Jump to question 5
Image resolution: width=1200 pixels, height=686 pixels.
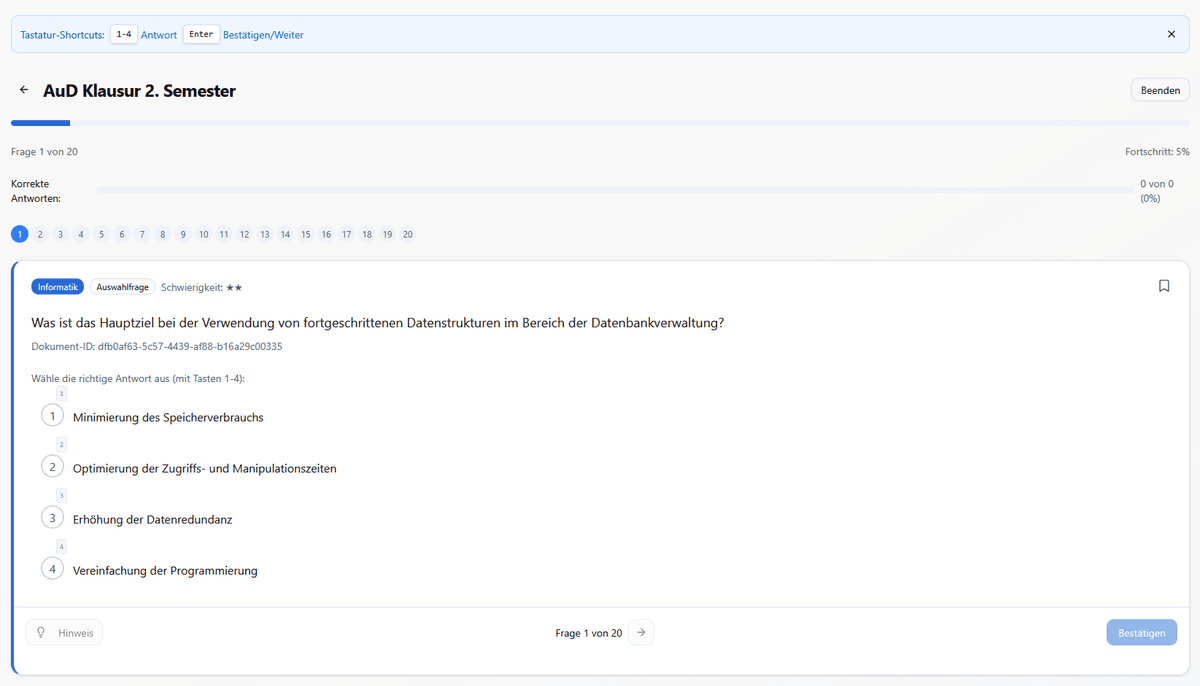click(101, 234)
